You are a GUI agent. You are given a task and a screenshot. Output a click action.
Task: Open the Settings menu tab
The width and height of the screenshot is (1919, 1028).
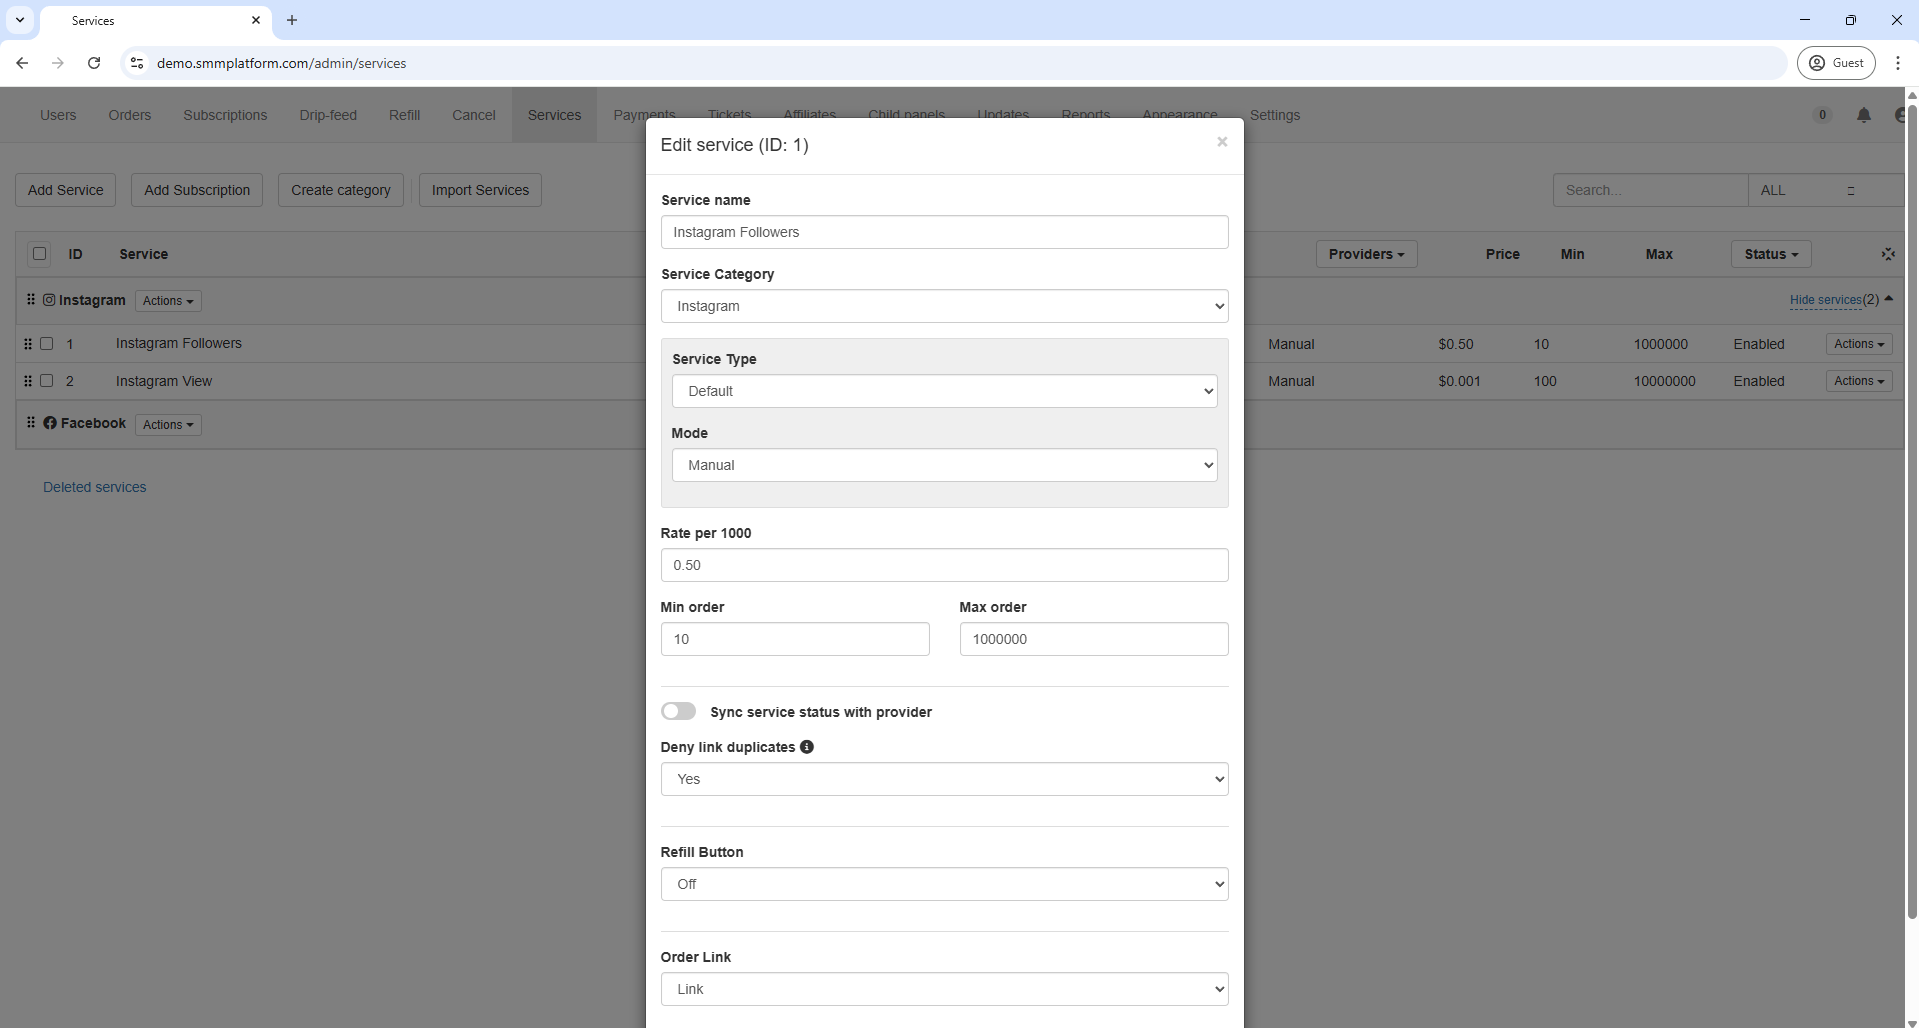pos(1274,115)
